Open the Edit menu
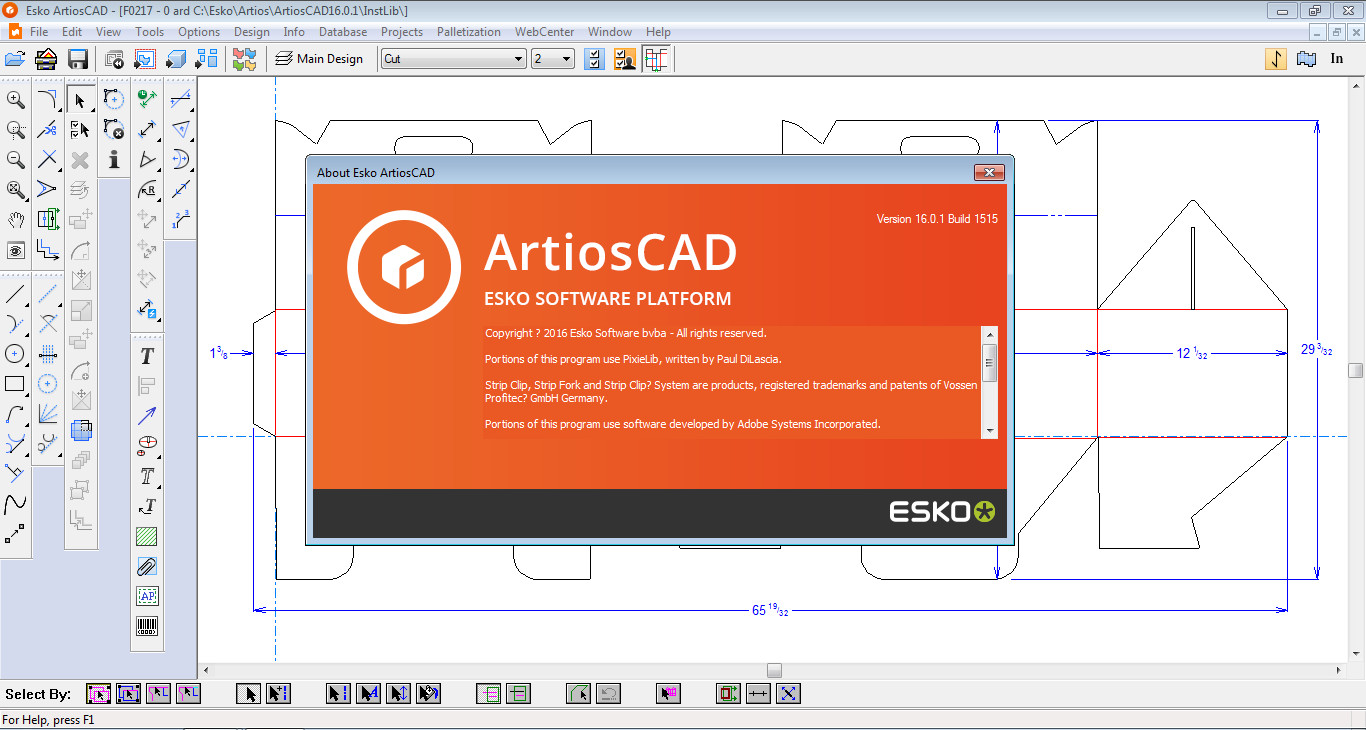Image resolution: width=1366 pixels, height=730 pixels. click(x=72, y=32)
